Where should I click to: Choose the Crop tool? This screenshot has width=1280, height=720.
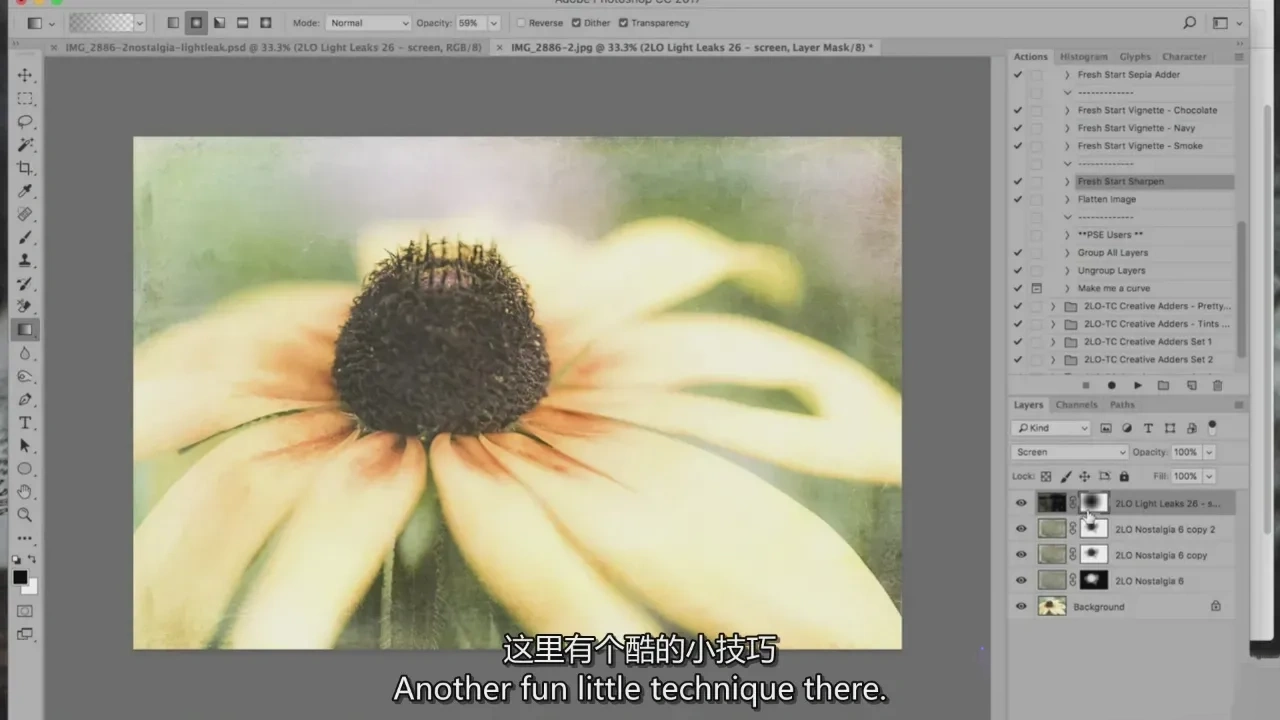tap(25, 168)
